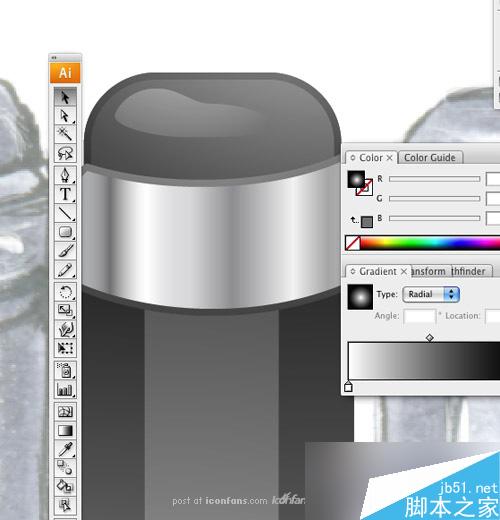Switch to the Color tab
This screenshot has height=520, width=500.
pos(371,158)
